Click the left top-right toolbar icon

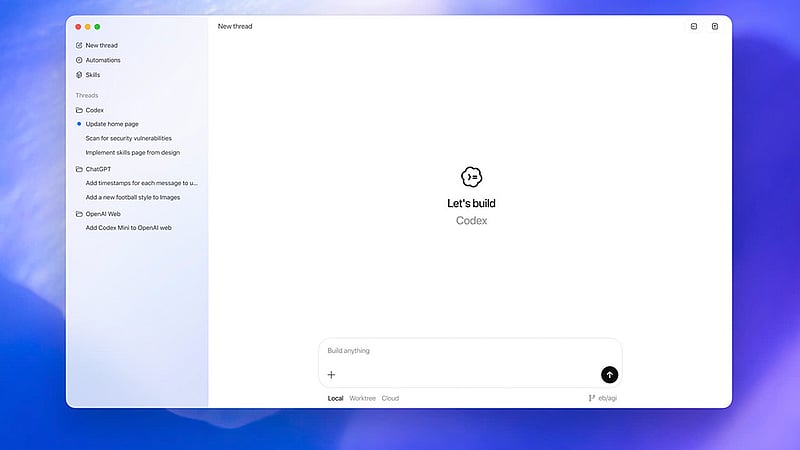coord(694,27)
